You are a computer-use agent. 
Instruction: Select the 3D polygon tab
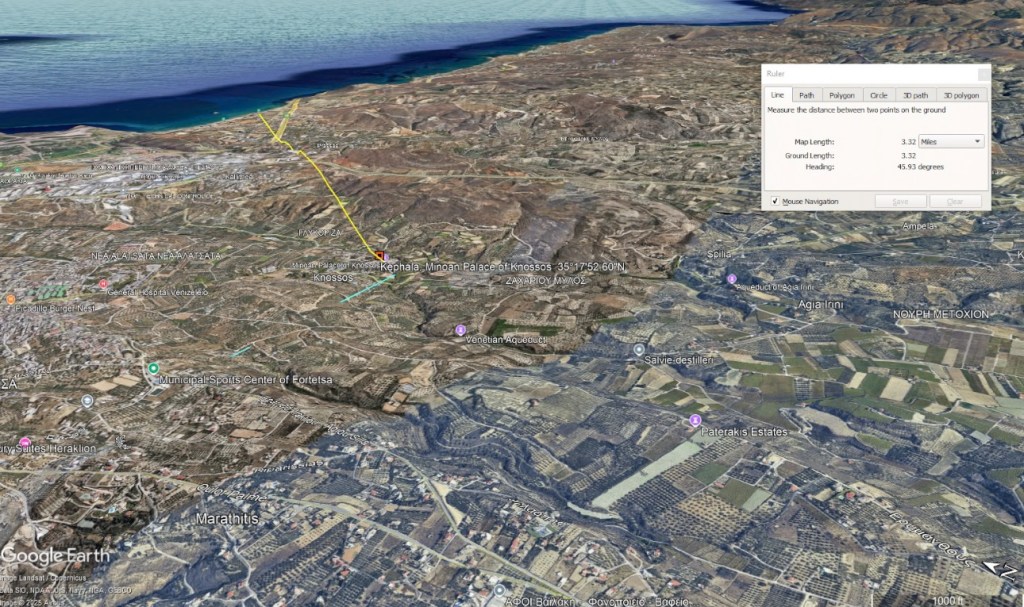click(960, 95)
